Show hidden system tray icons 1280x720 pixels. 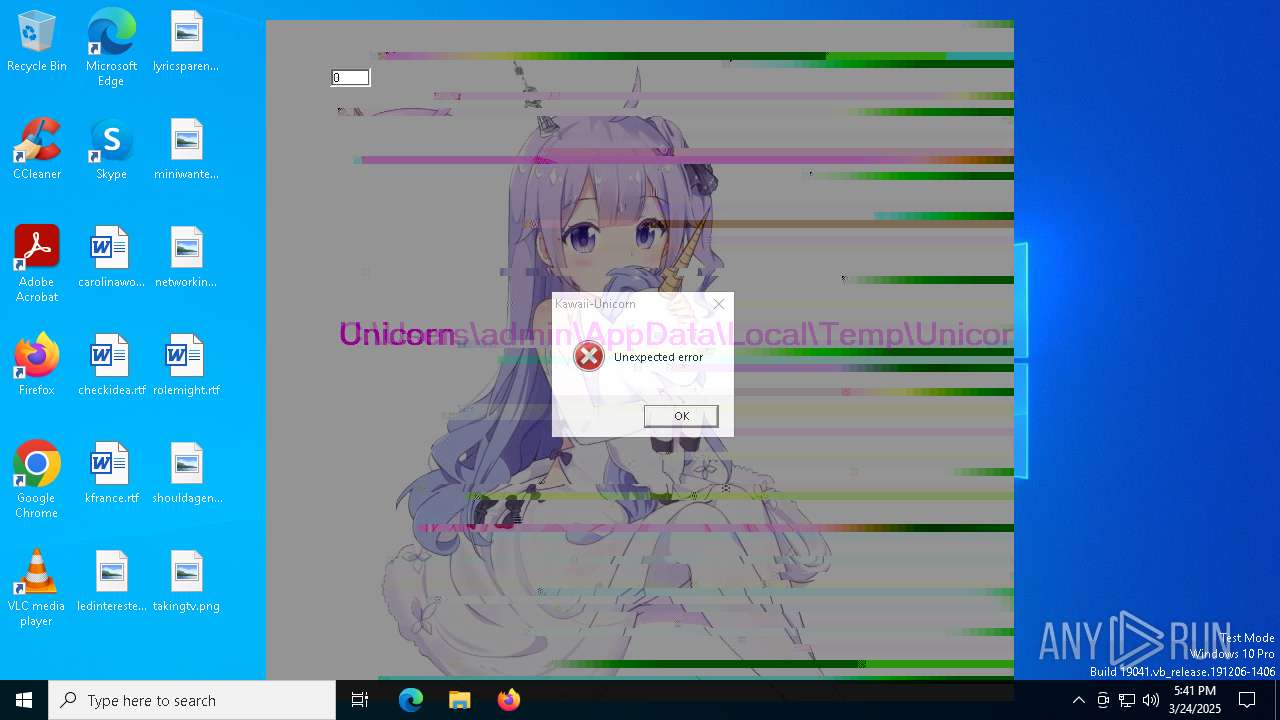(x=1078, y=700)
